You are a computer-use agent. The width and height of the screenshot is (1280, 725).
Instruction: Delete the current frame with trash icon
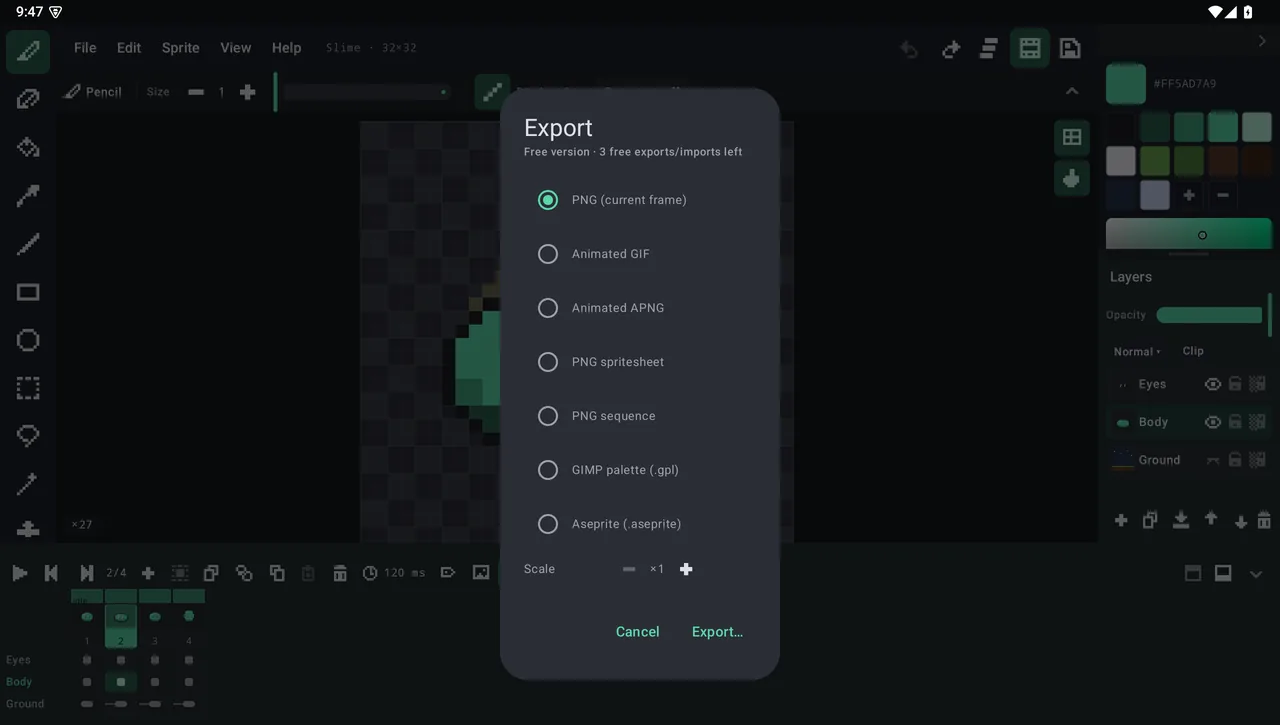[340, 573]
